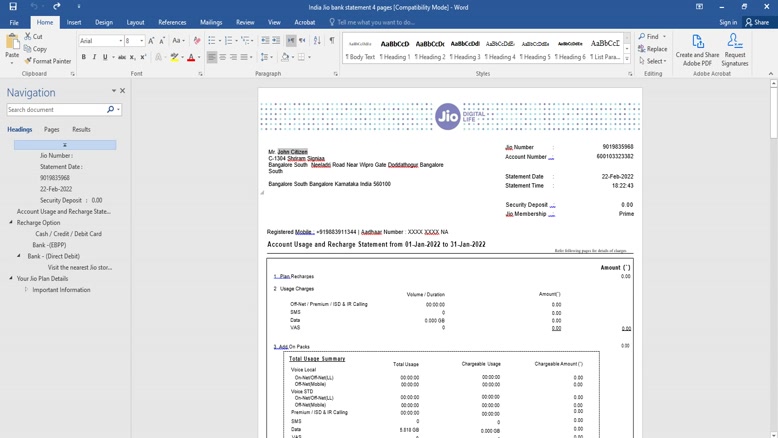Click the Show/Hide paragraph marks icon

pyautogui.click(x=332, y=40)
